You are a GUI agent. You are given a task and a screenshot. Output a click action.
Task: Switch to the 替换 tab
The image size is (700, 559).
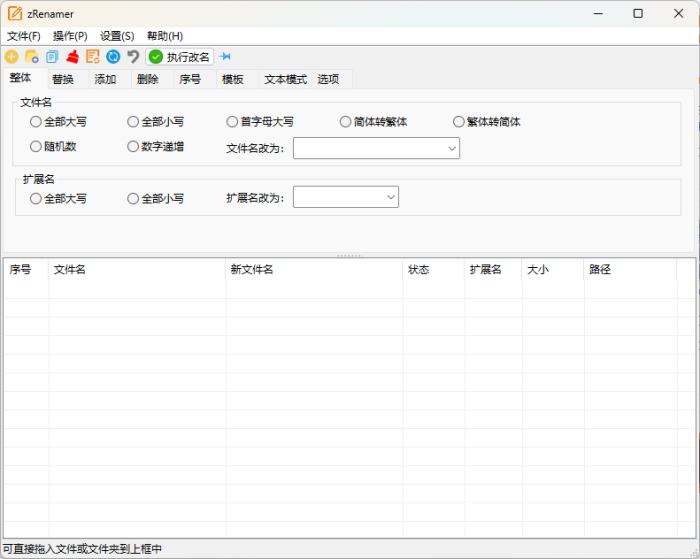[63, 79]
